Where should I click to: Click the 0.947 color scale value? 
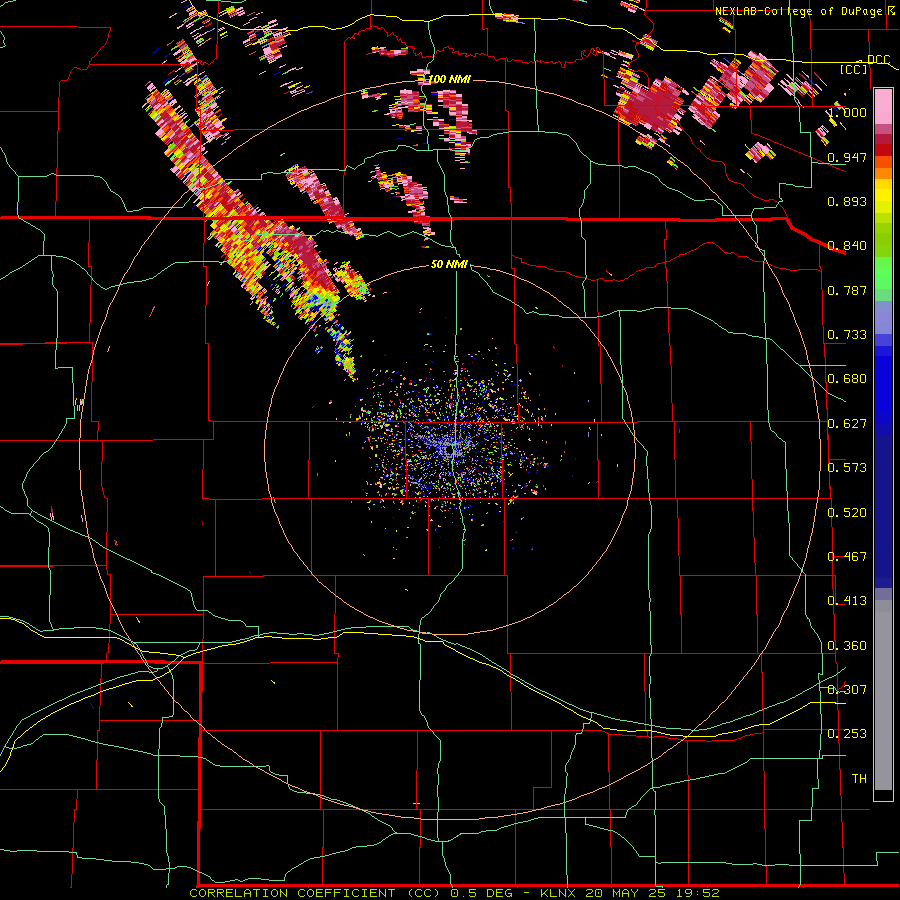click(847, 157)
